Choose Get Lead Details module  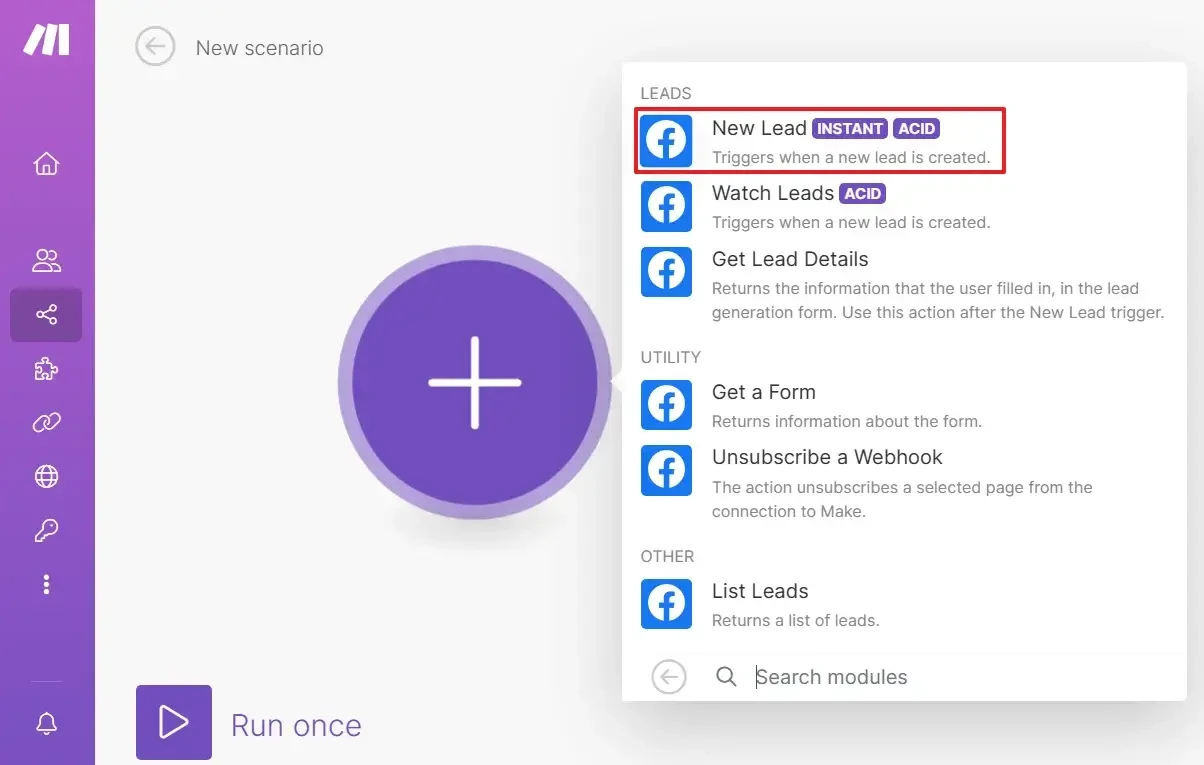click(904, 286)
